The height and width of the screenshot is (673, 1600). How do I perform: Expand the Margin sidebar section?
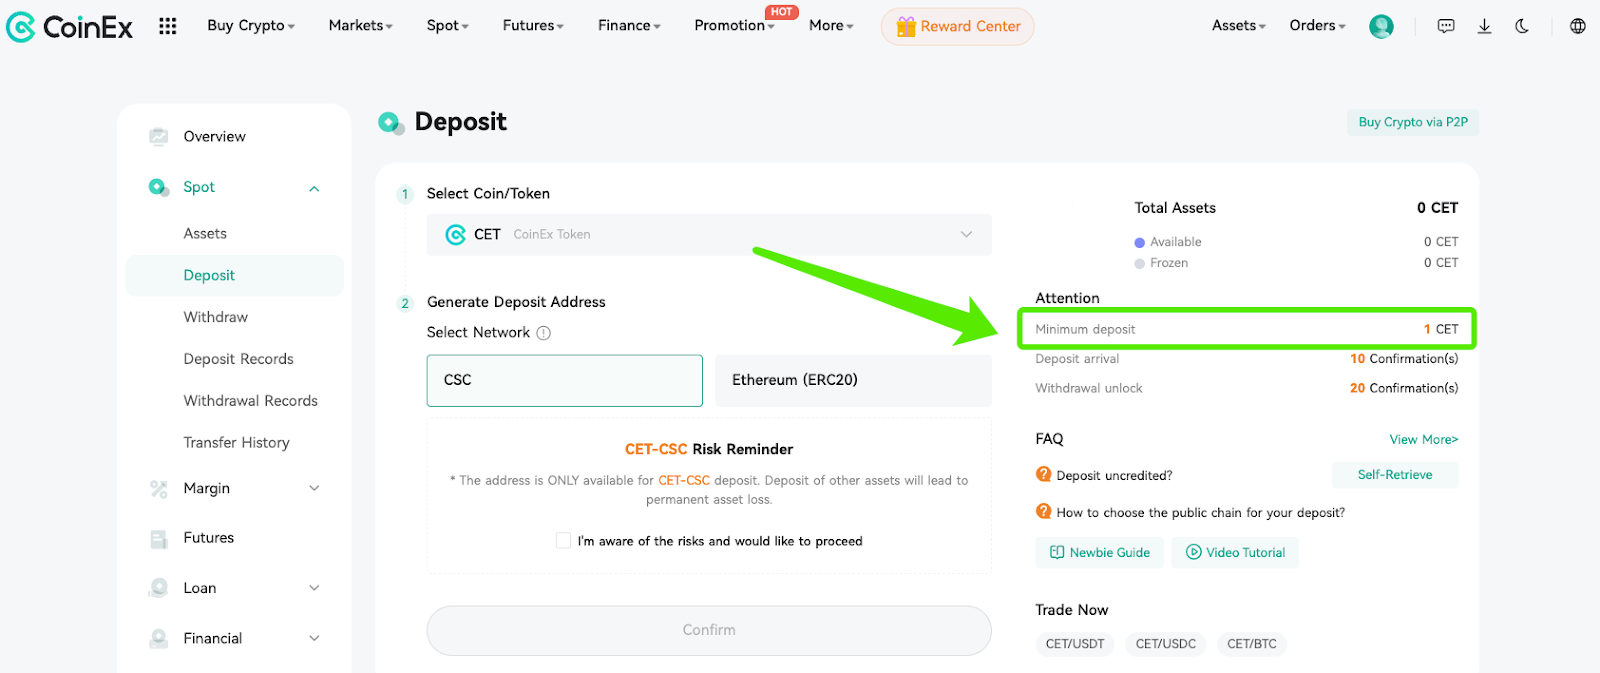coord(314,488)
